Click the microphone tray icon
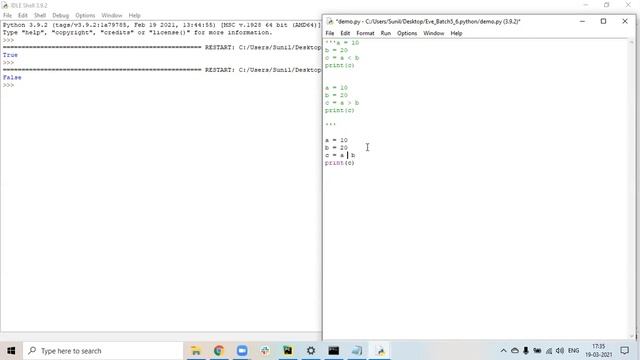This screenshot has height=360, width=640. point(526,351)
